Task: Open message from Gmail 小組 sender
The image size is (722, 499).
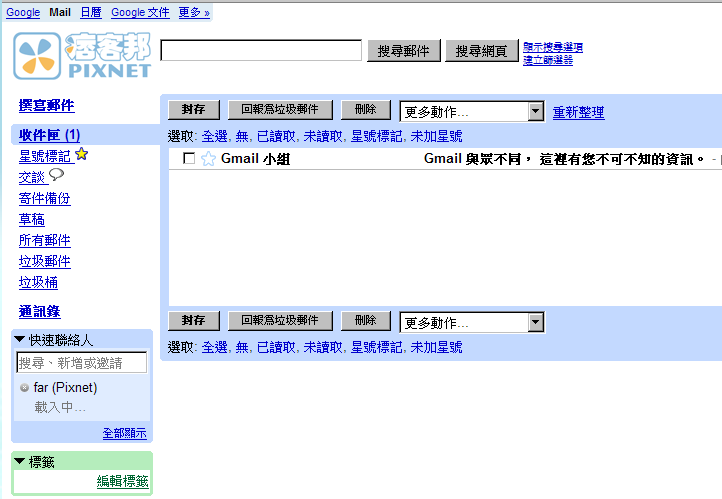Action: coord(255,159)
